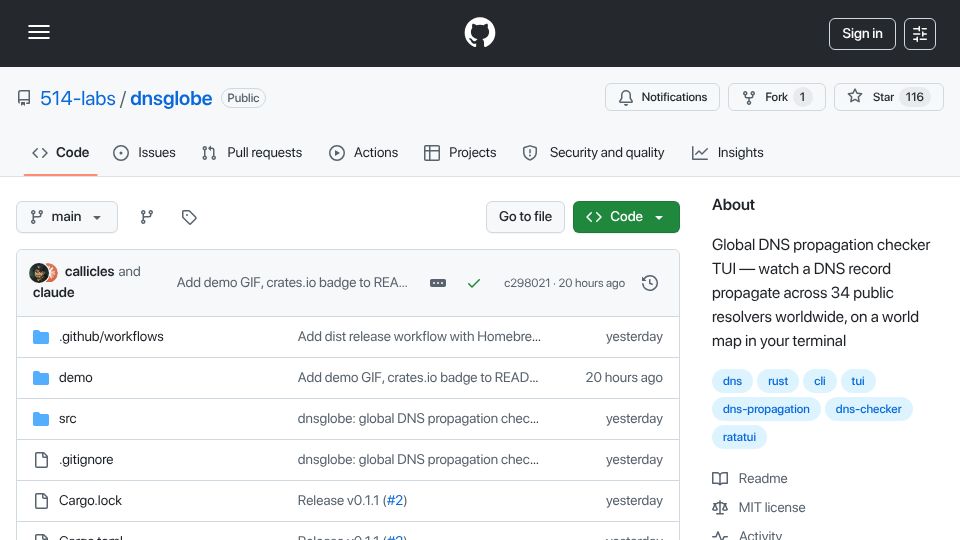The image size is (960, 540).
Task: Select the cli topic tag
Action: (820, 381)
